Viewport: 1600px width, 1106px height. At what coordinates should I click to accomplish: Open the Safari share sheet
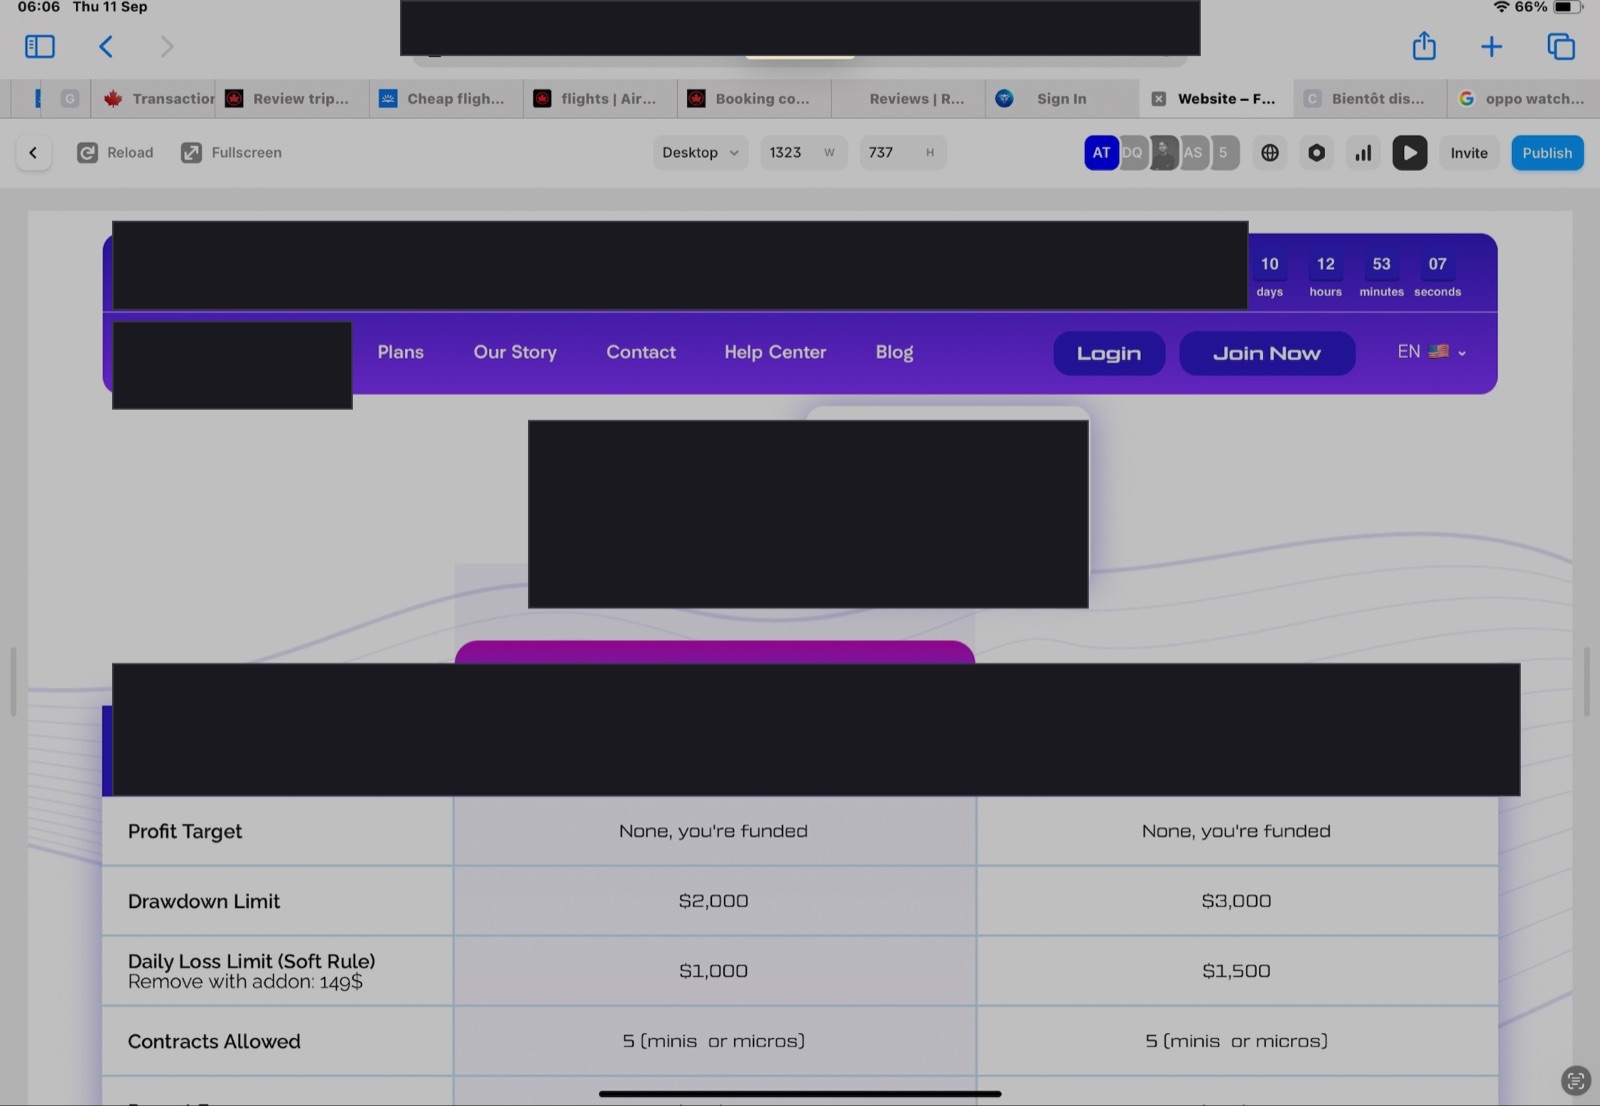click(x=1424, y=45)
